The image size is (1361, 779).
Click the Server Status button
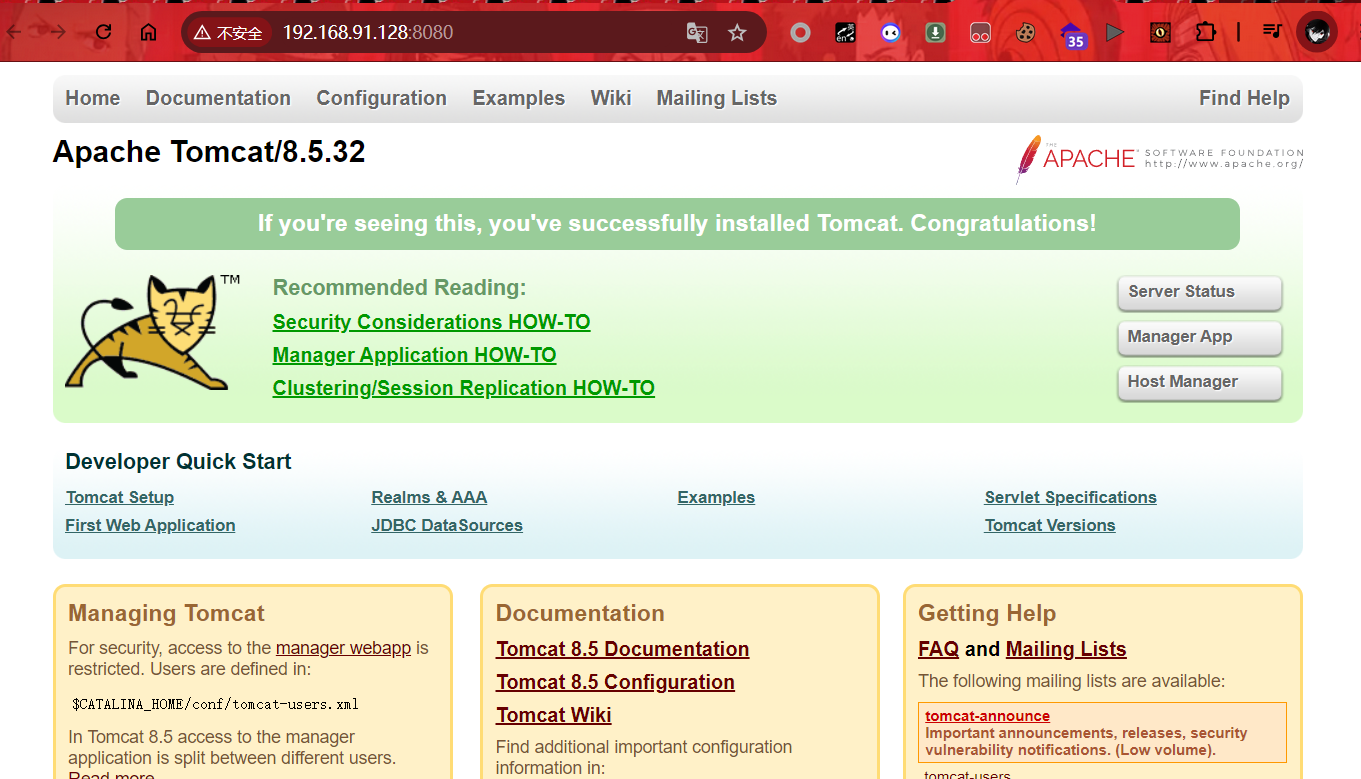coord(1200,292)
